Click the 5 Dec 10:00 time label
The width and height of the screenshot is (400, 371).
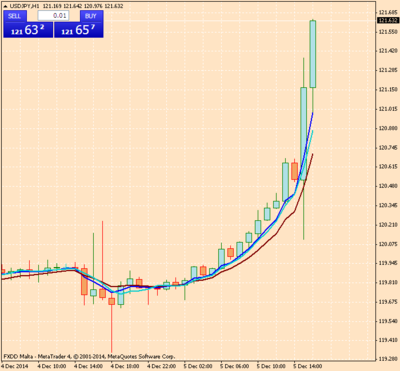pos(272,366)
